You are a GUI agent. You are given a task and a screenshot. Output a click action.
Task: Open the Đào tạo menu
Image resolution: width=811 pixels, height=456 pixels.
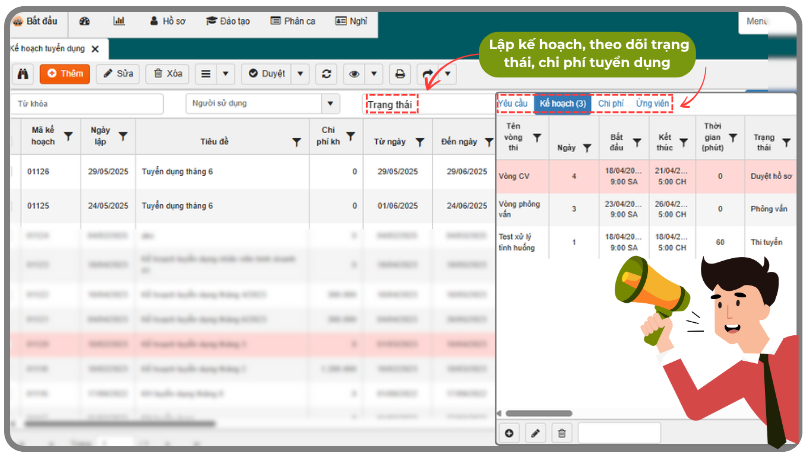[x=228, y=21]
